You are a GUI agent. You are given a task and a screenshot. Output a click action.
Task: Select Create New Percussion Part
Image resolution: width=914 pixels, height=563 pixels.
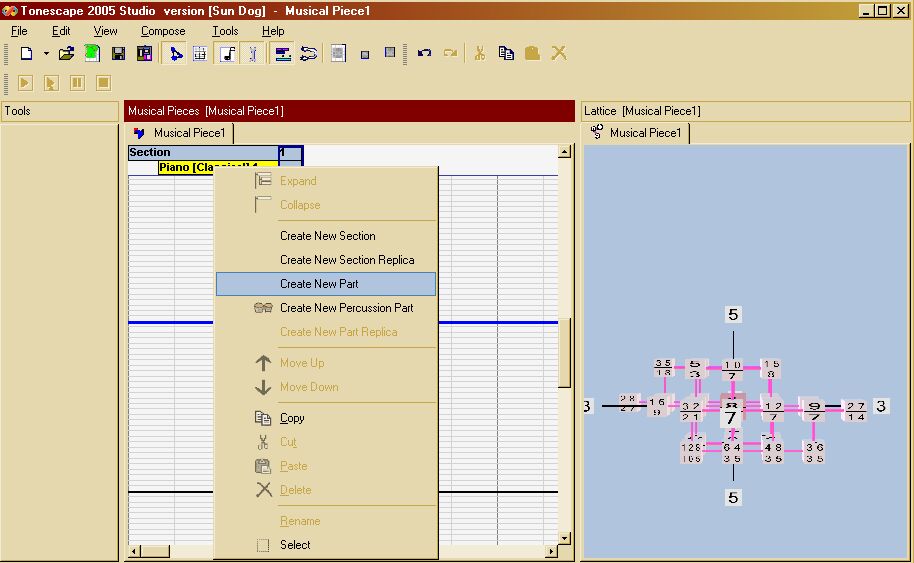click(326, 308)
